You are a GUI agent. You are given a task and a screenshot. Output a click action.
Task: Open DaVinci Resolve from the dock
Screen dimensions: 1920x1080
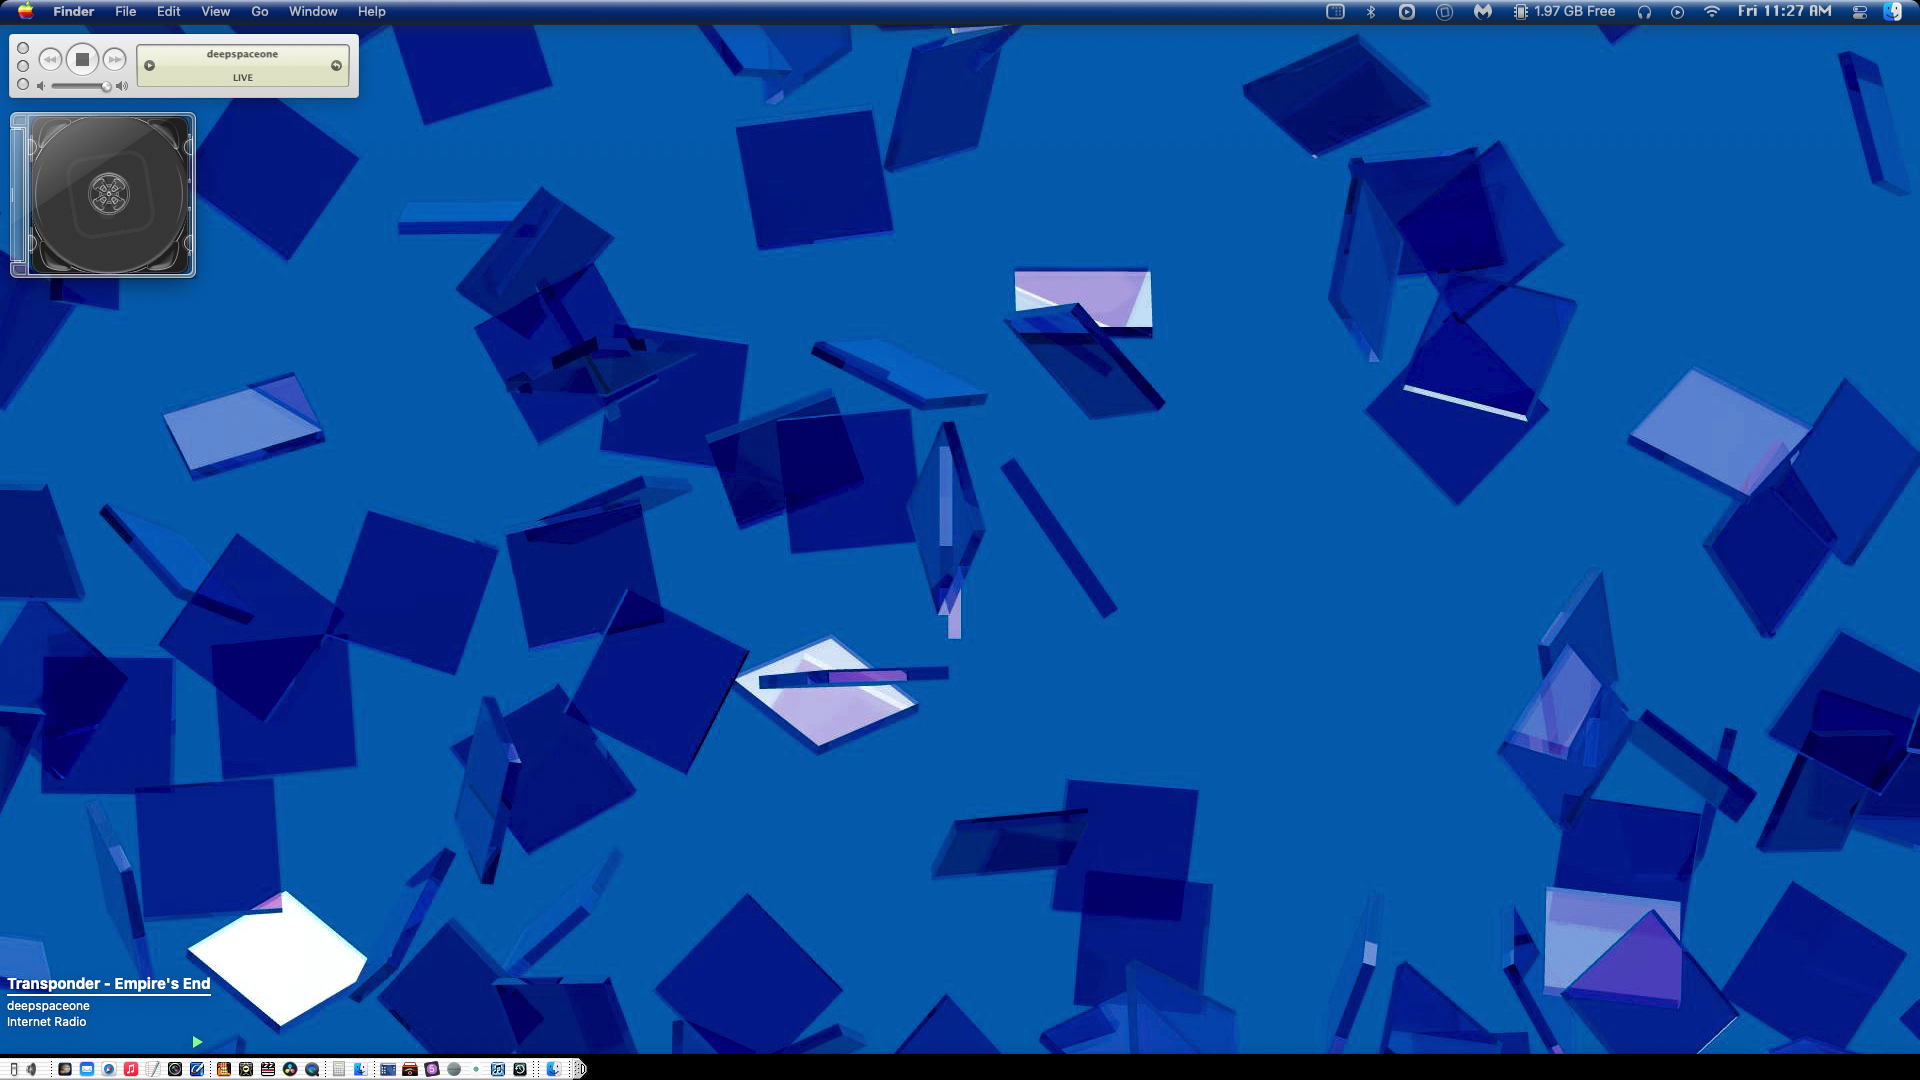click(x=290, y=1069)
